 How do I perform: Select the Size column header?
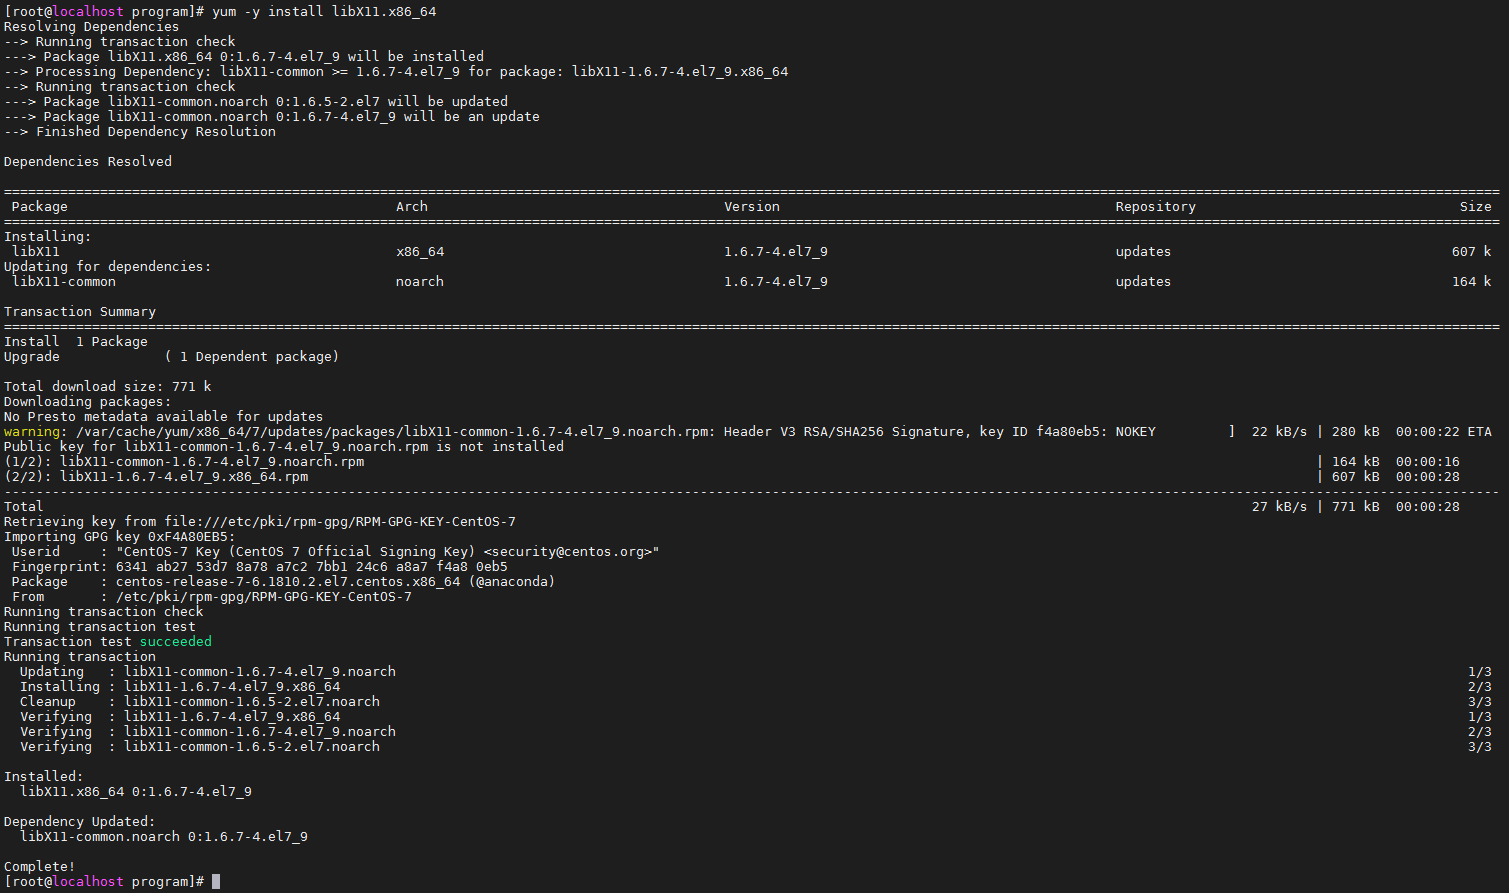1475,207
